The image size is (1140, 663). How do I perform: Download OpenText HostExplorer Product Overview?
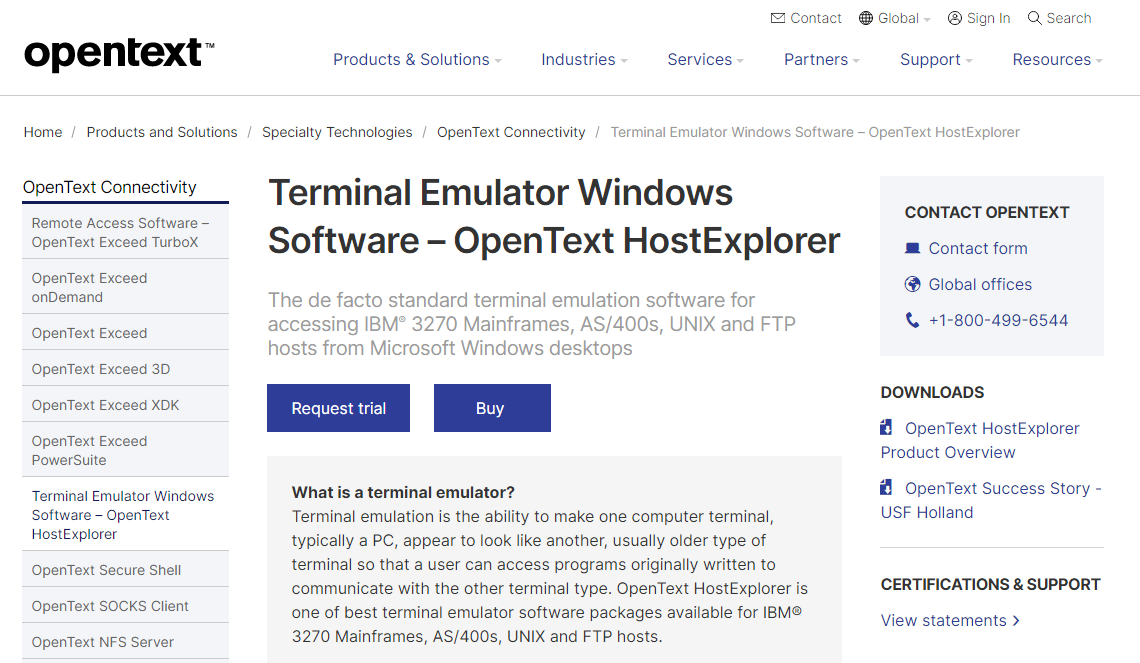(980, 440)
